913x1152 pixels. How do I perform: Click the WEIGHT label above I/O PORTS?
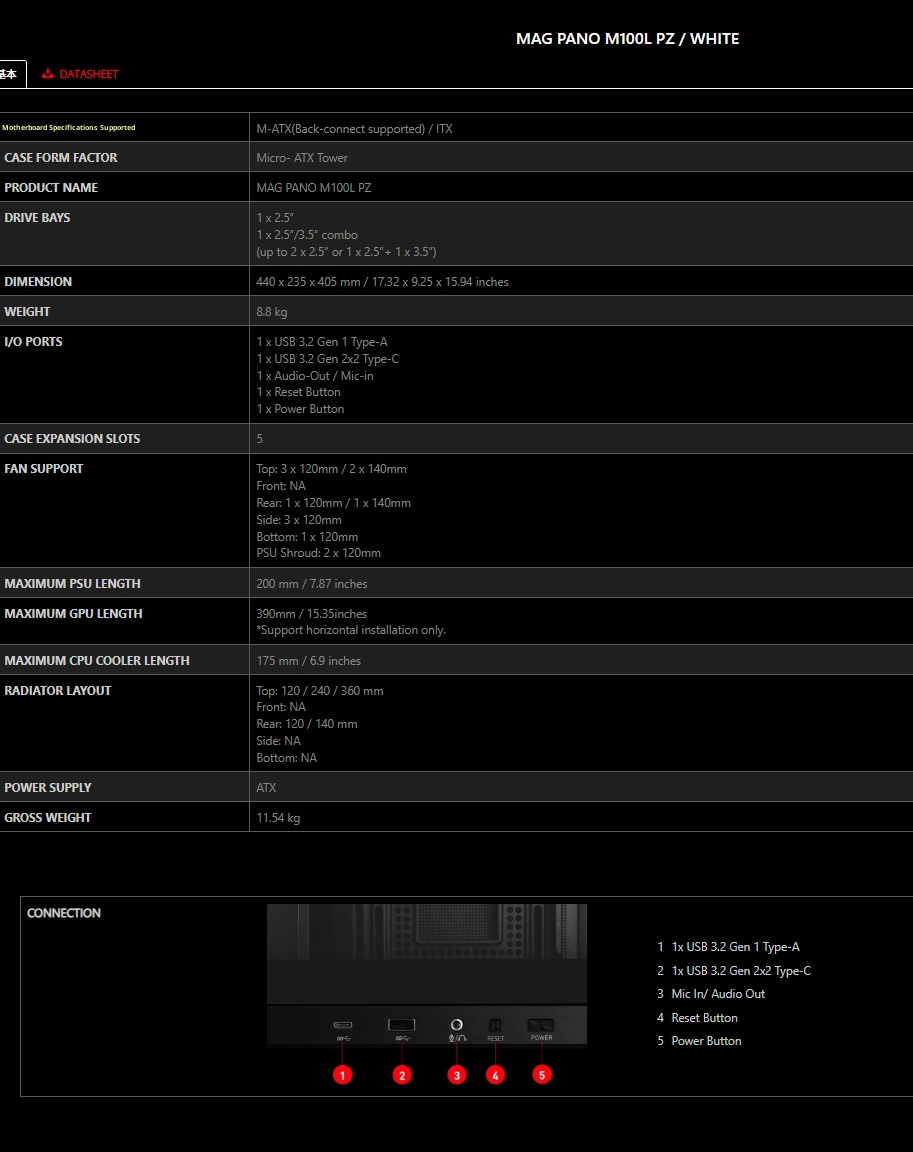[27, 312]
